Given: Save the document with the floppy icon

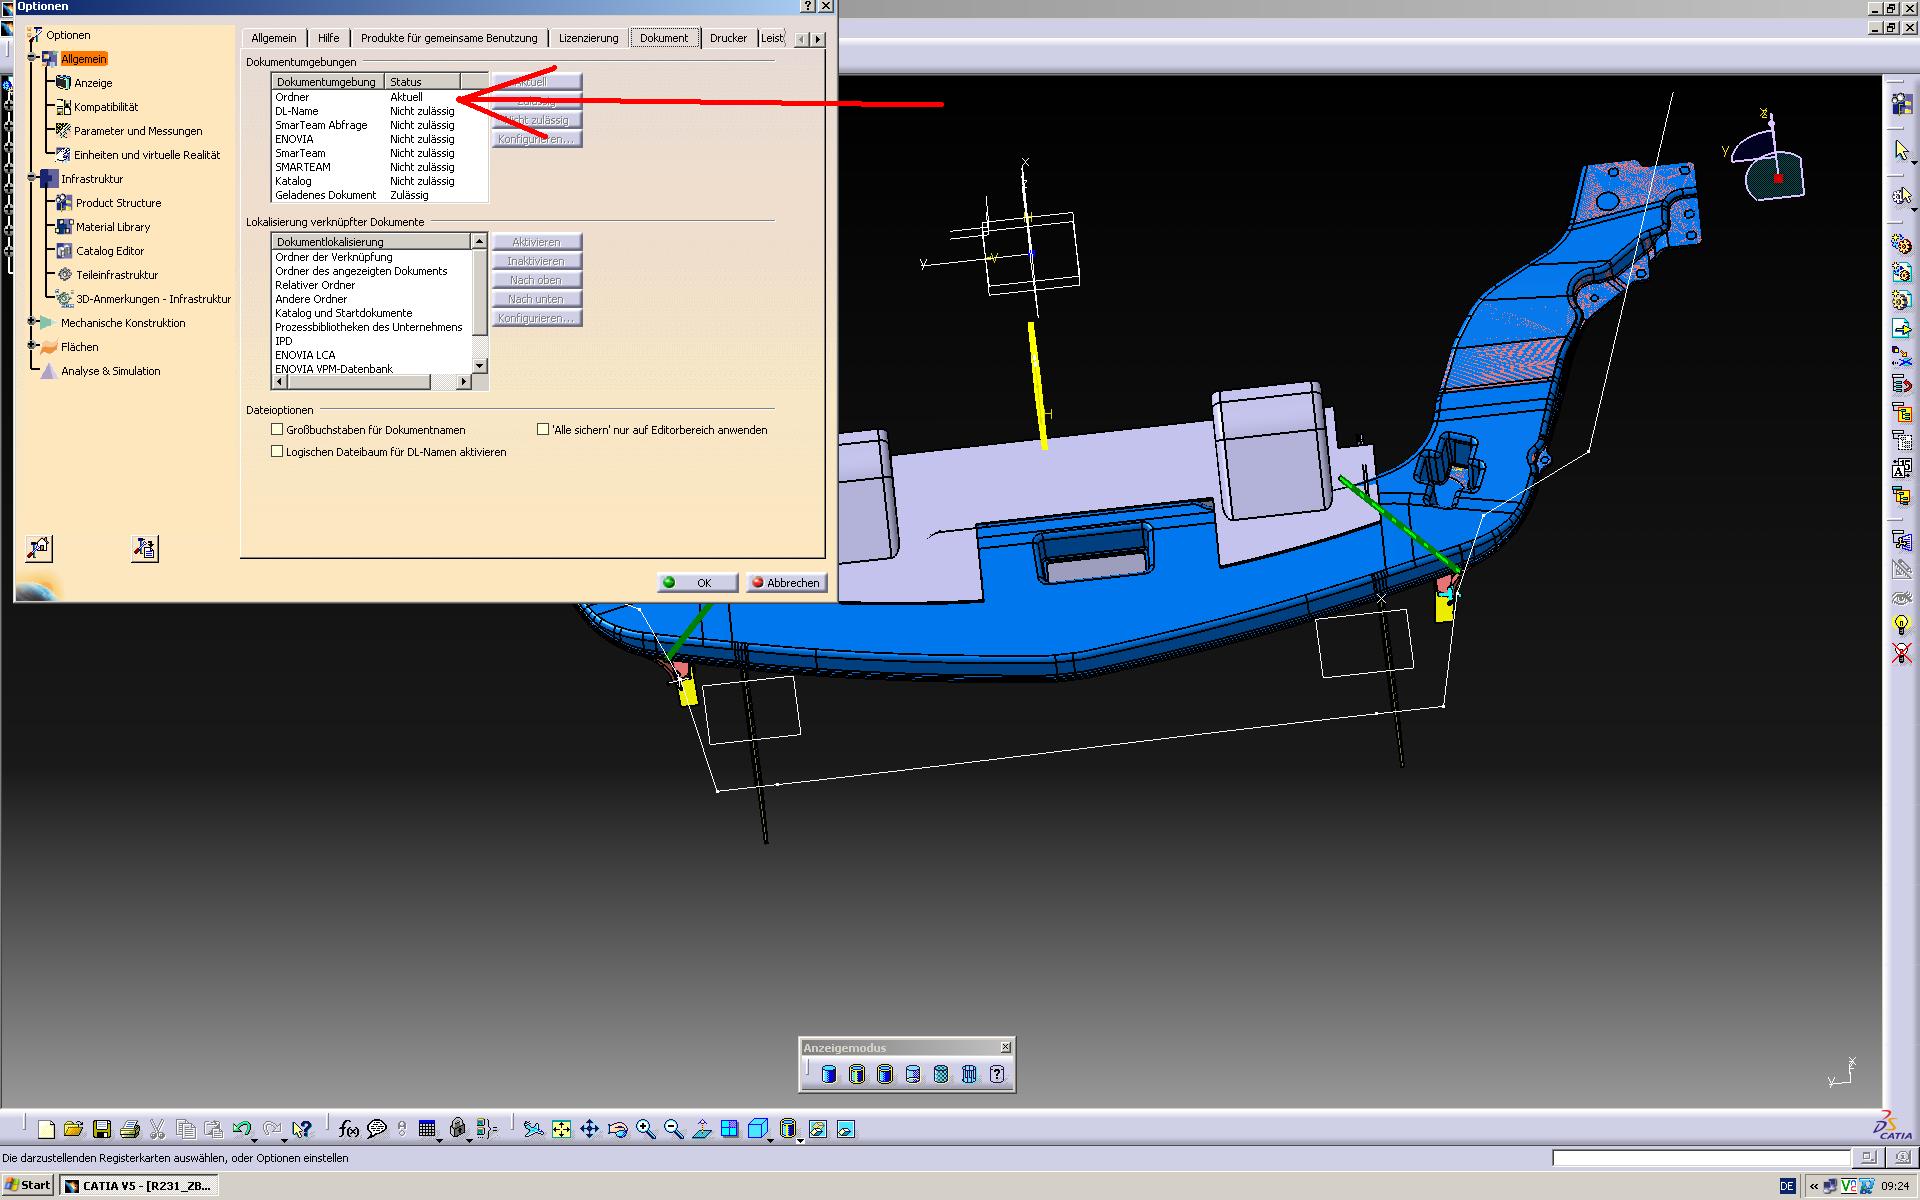Looking at the screenshot, I should pos(101,1129).
